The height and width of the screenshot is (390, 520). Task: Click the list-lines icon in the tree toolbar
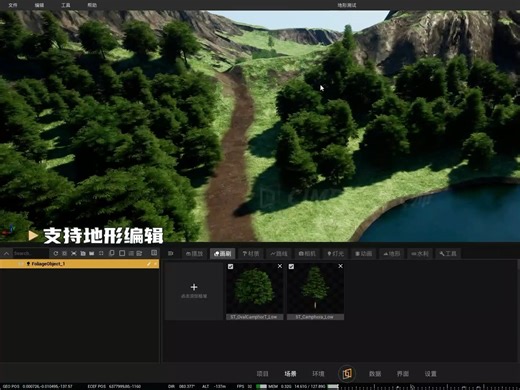[x=131, y=253]
